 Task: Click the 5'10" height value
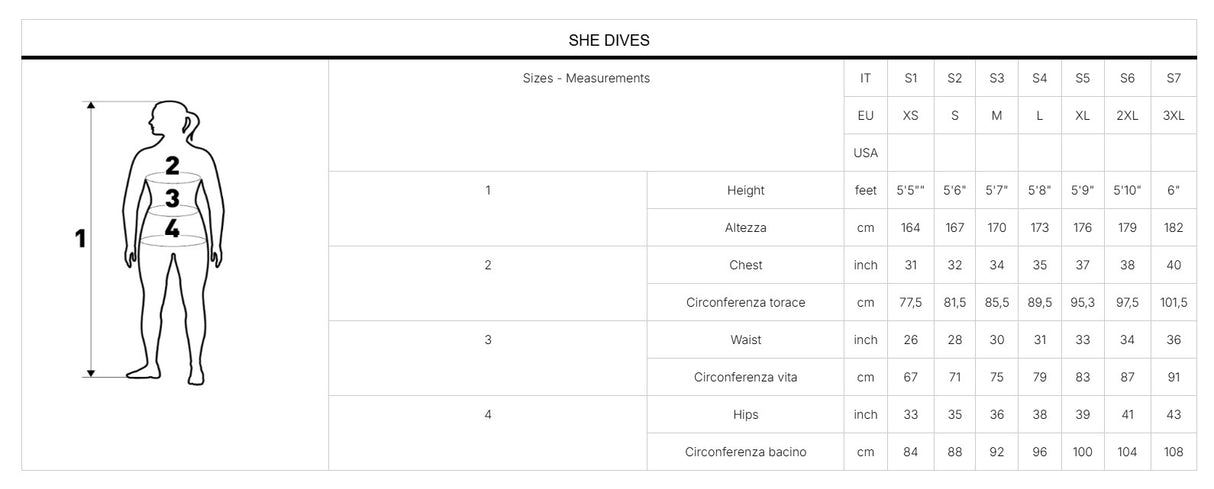pyautogui.click(x=1127, y=190)
